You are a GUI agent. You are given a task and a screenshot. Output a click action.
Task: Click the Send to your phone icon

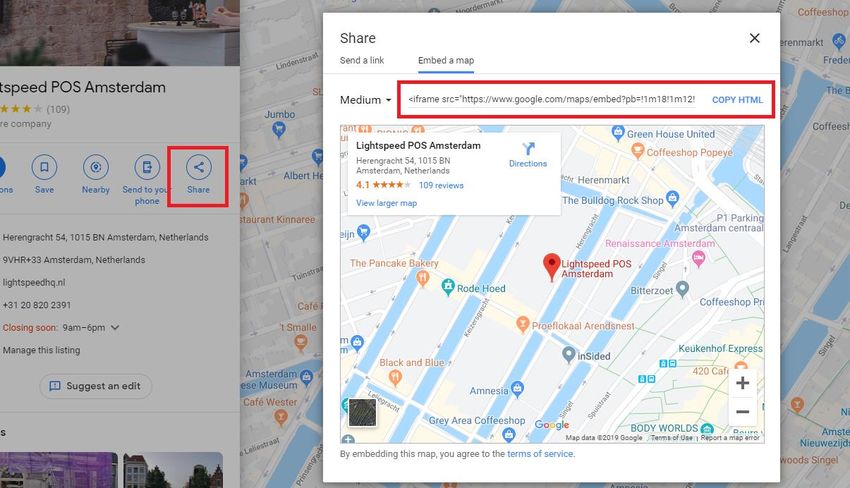147,167
